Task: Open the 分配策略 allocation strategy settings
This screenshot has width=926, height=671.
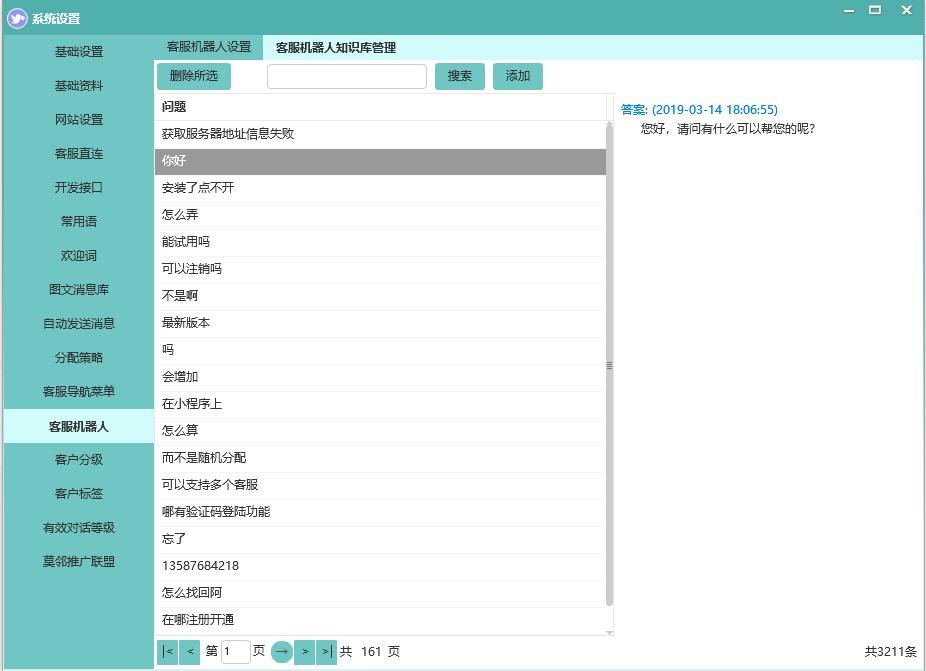Action: pyautogui.click(x=80, y=357)
